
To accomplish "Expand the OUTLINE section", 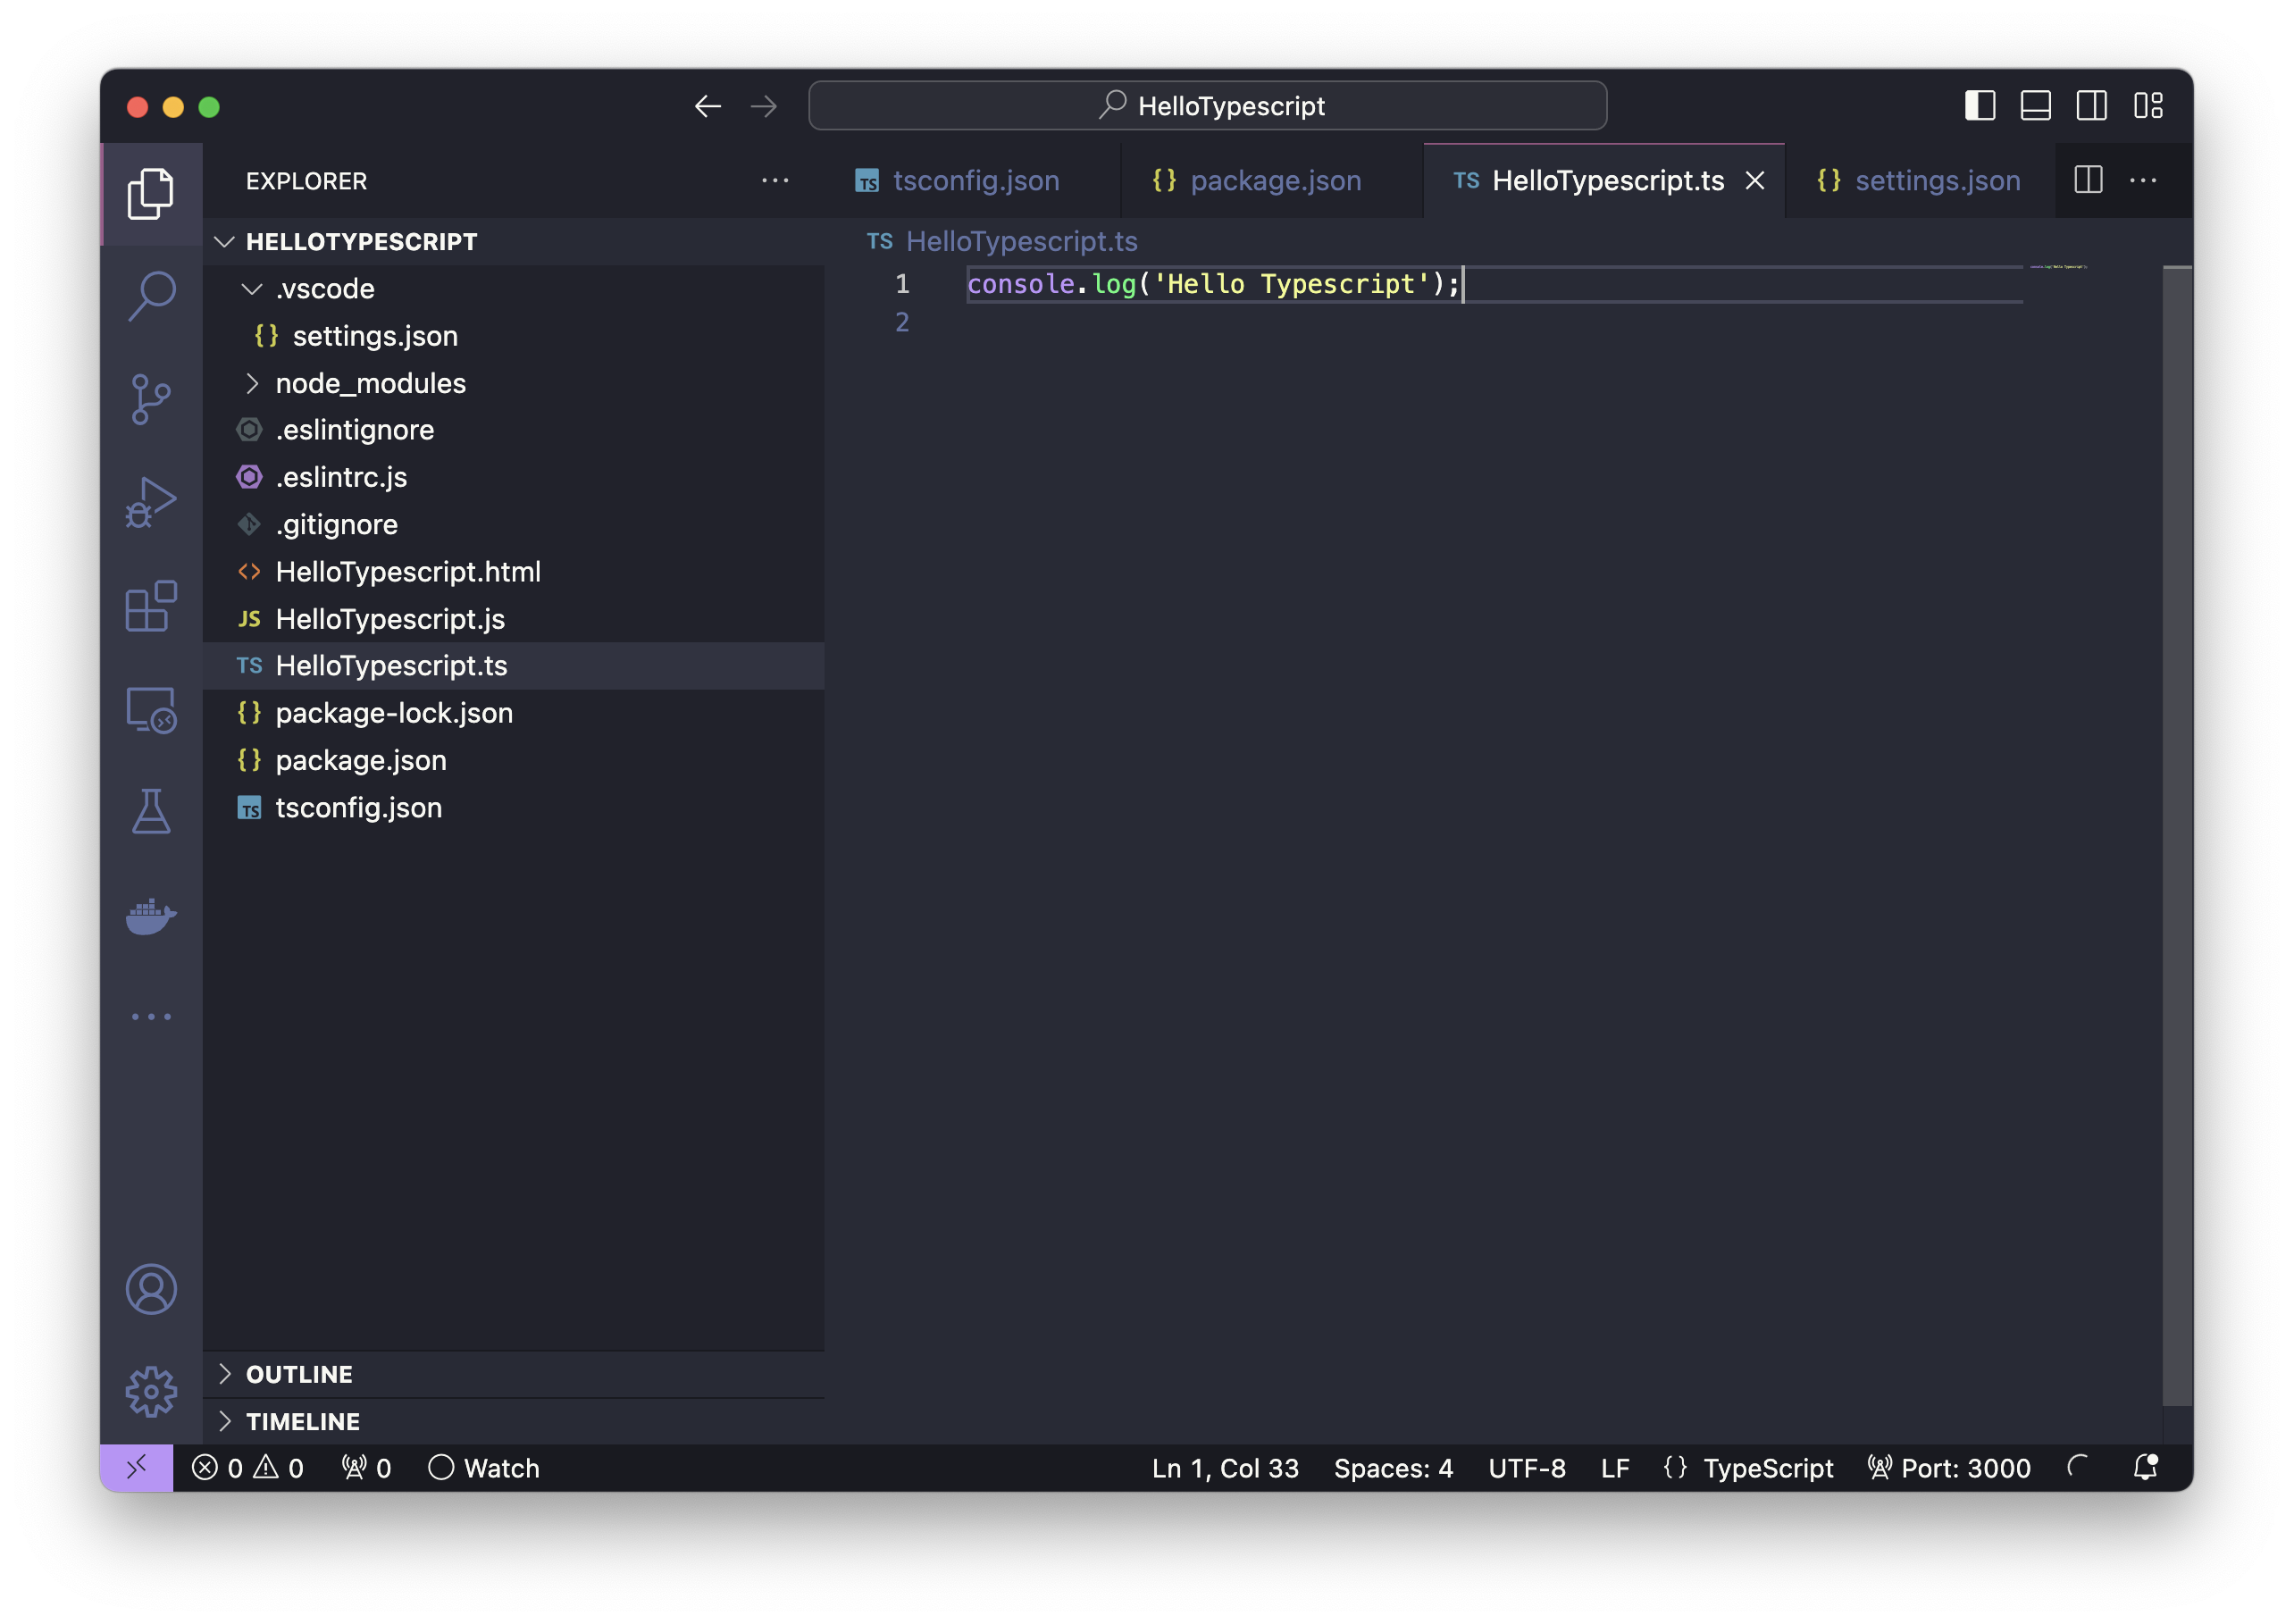I will click(x=298, y=1373).
